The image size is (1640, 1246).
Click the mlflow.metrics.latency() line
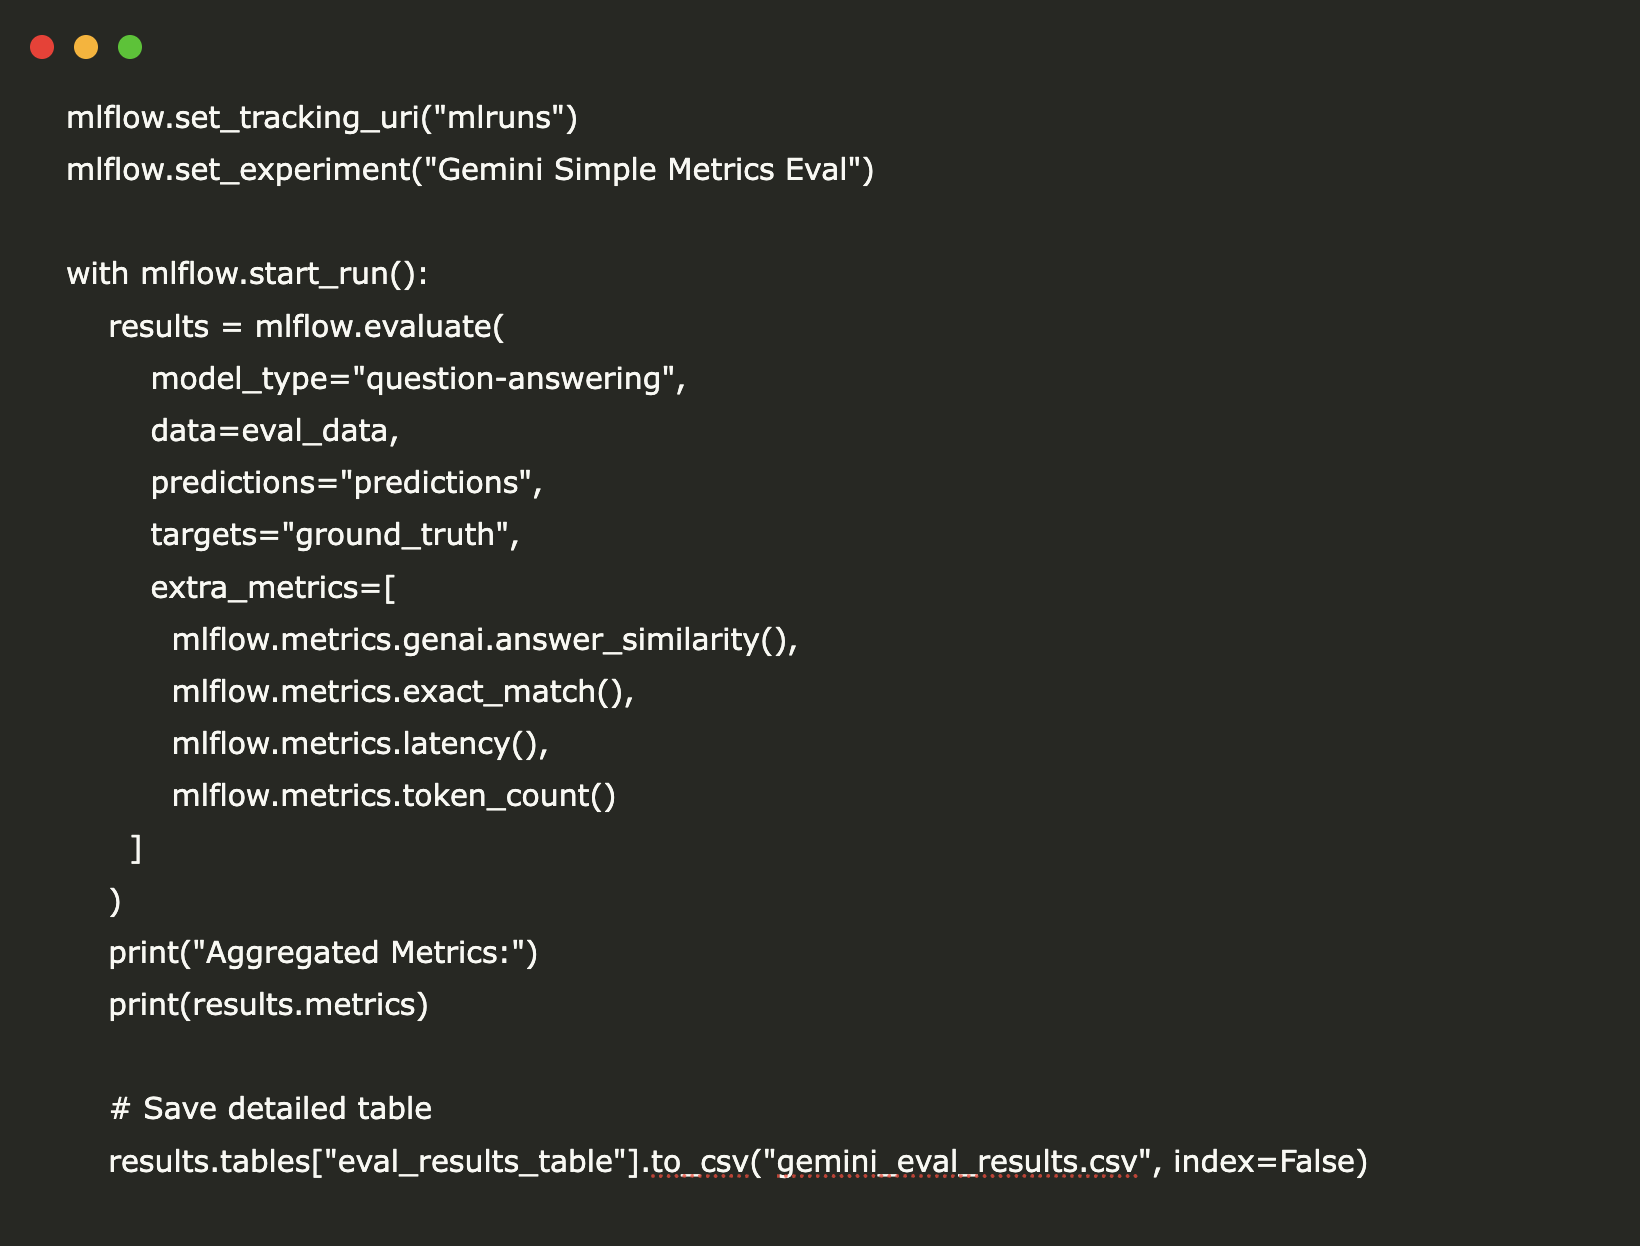point(360,744)
